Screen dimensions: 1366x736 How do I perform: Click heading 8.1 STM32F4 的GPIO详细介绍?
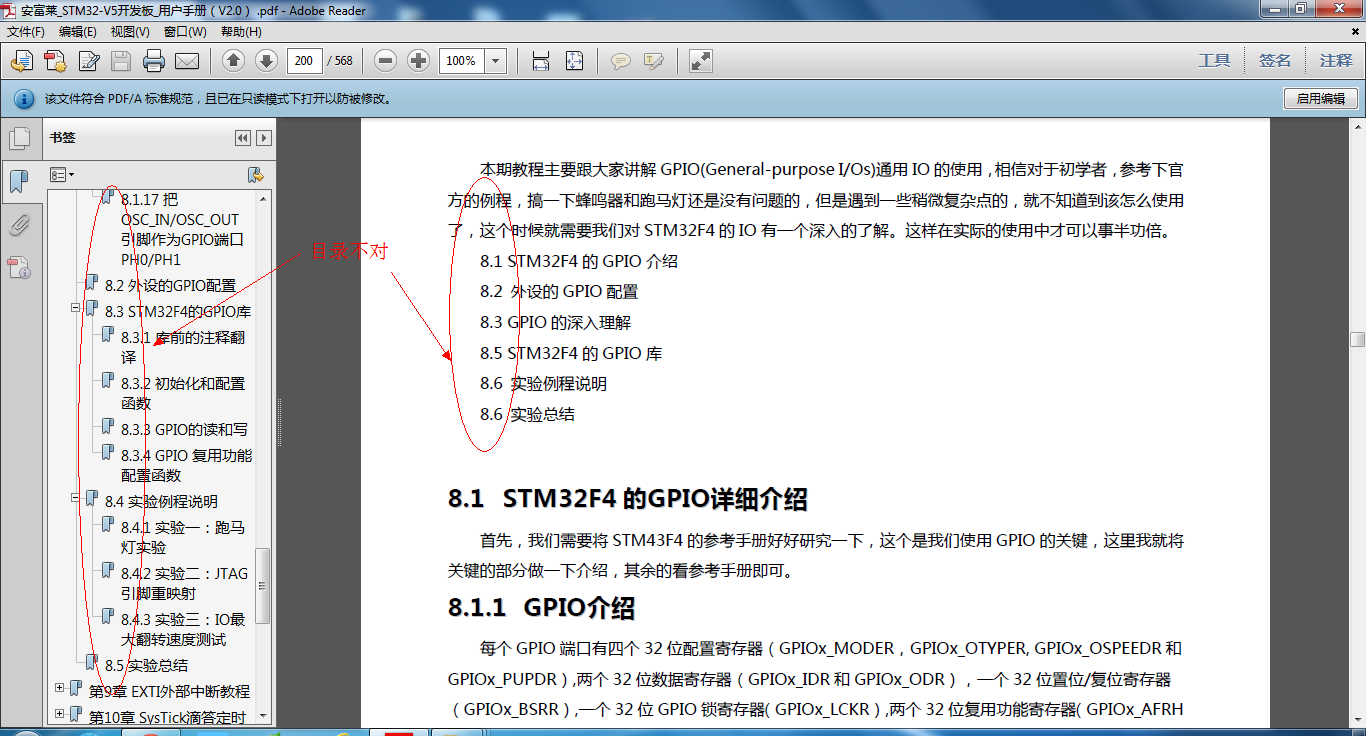(x=627, y=499)
